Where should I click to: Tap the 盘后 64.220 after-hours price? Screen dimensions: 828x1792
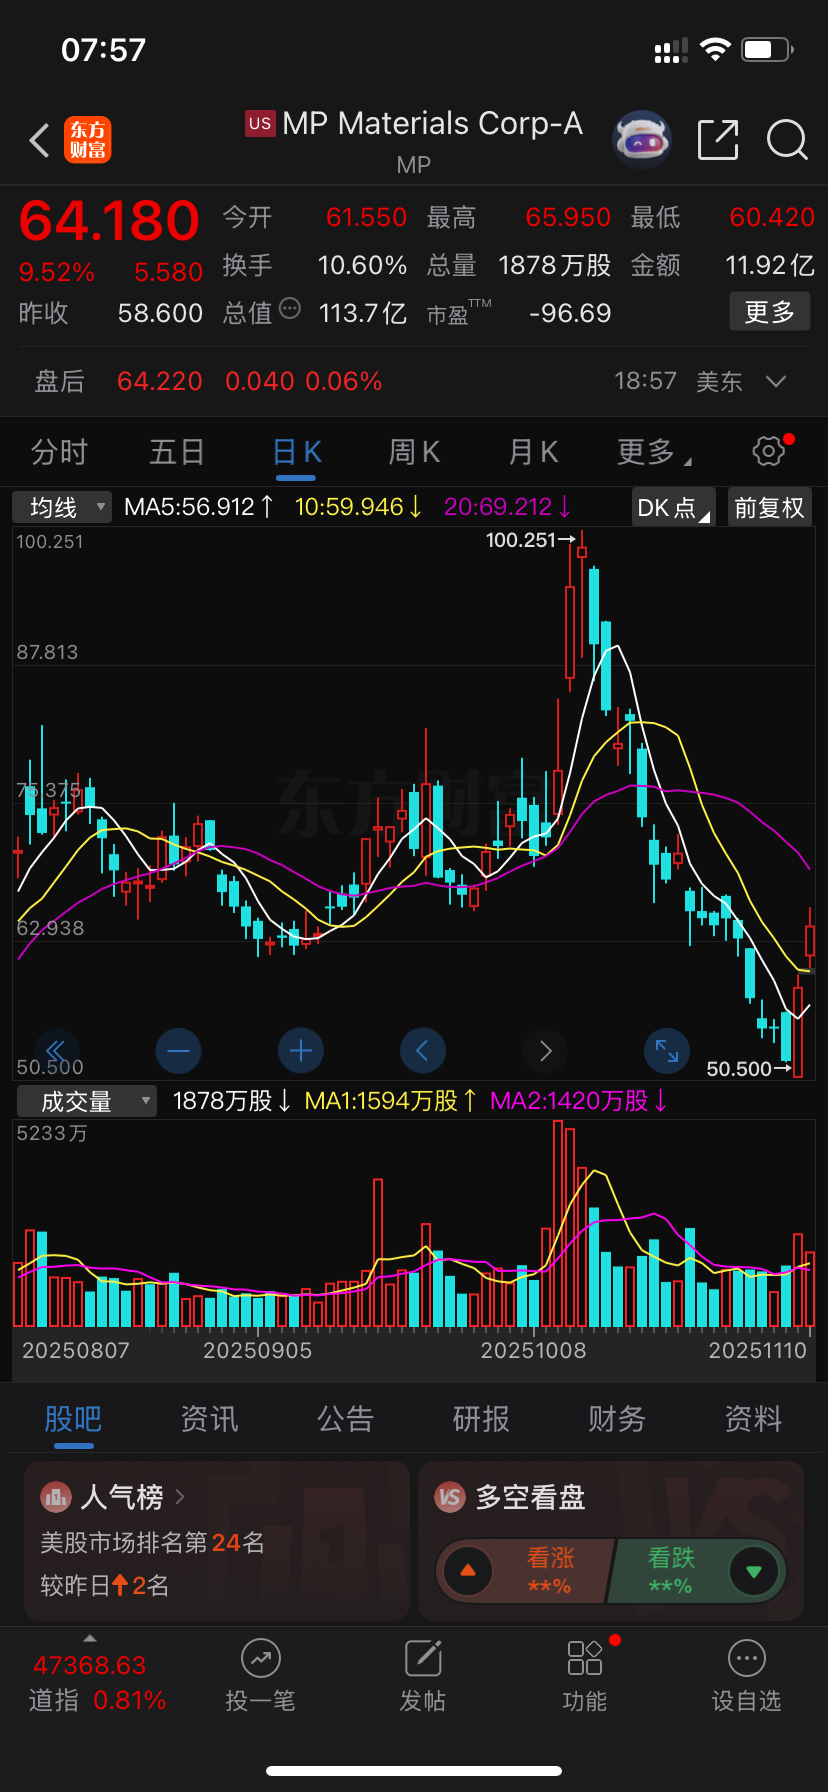click(160, 381)
